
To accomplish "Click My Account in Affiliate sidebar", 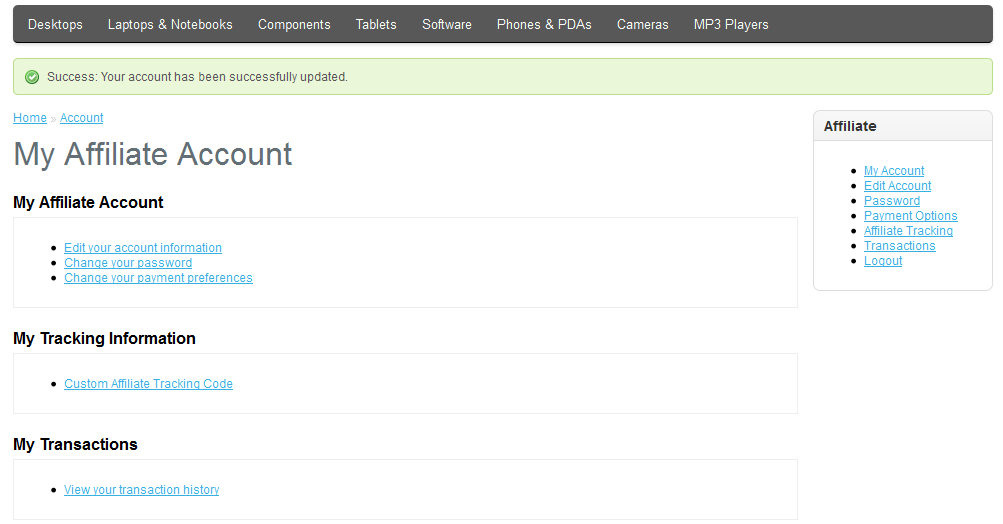I will pos(894,171).
